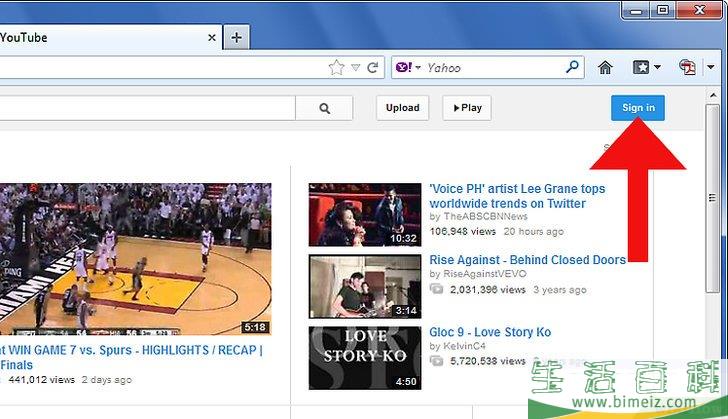Click the PDF toolbar add-on icon

687,68
